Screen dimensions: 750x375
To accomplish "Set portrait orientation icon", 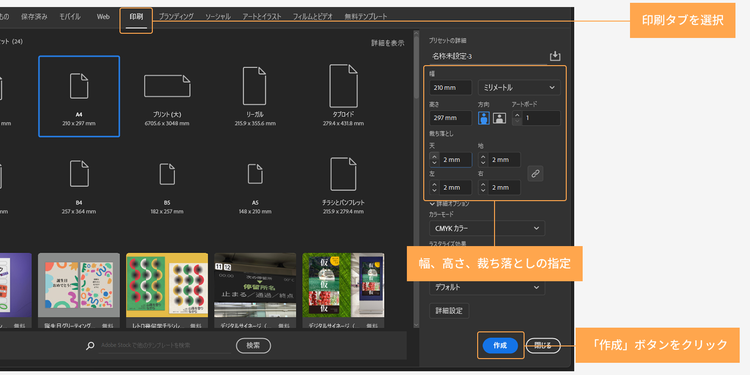I will pyautogui.click(x=484, y=118).
